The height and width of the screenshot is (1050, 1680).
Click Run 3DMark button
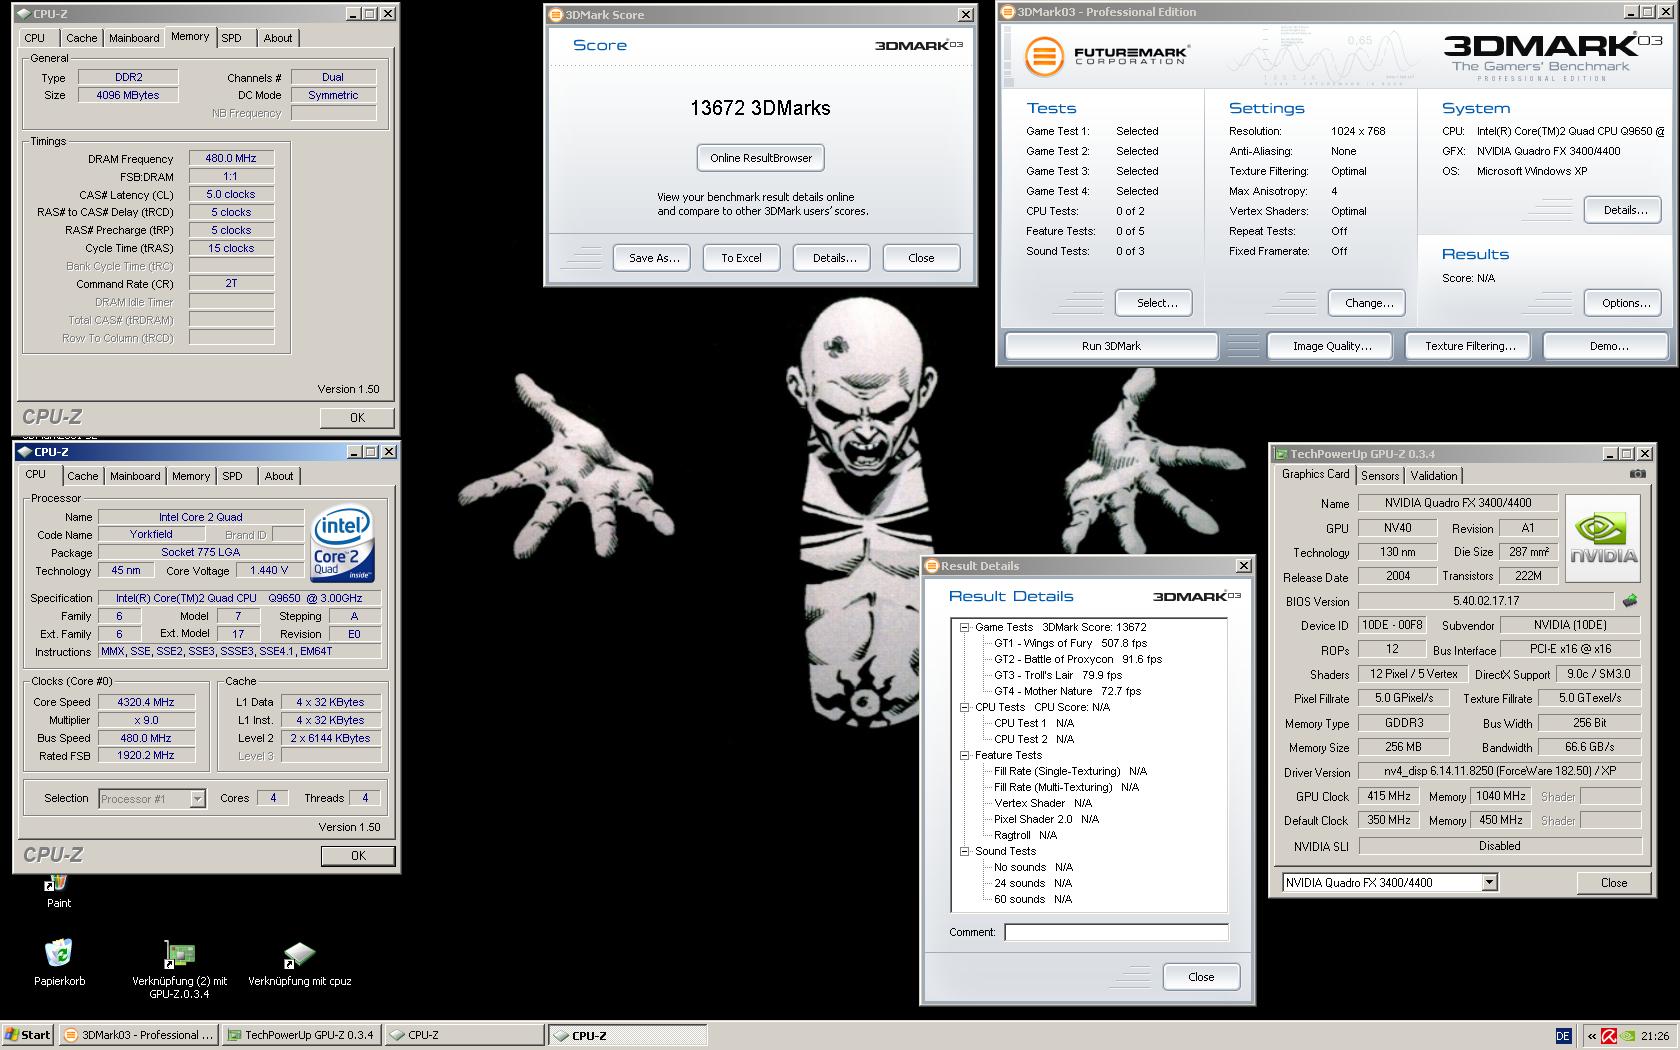click(1111, 346)
